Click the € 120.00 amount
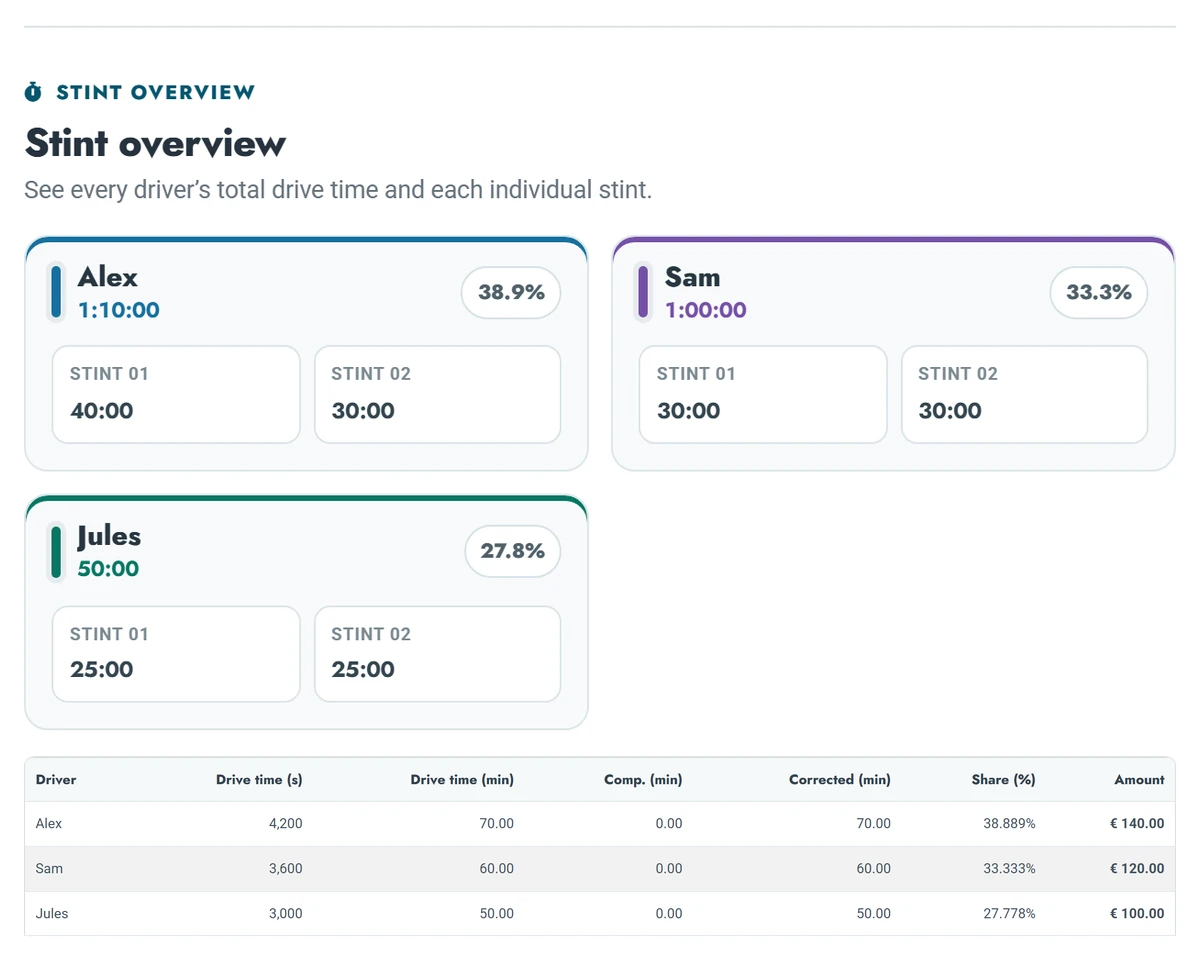The height and width of the screenshot is (961, 1200). (1137, 869)
